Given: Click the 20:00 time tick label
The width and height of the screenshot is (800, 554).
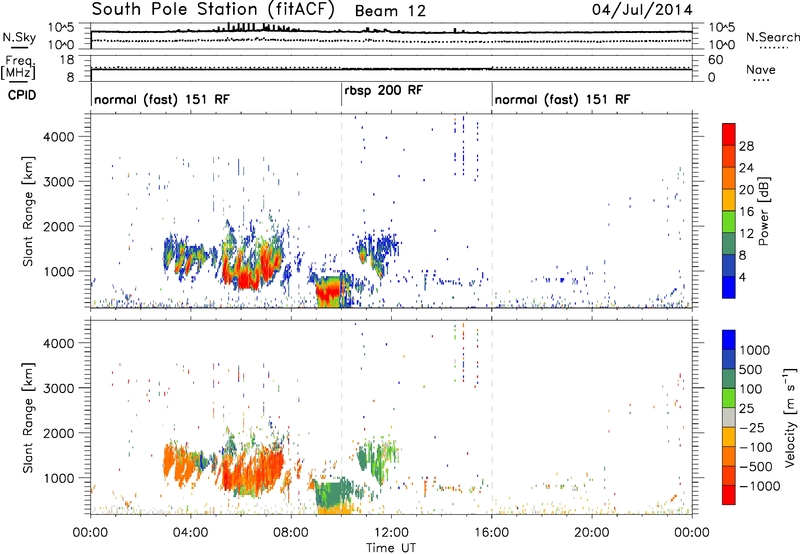Looking at the screenshot, I should [x=591, y=533].
